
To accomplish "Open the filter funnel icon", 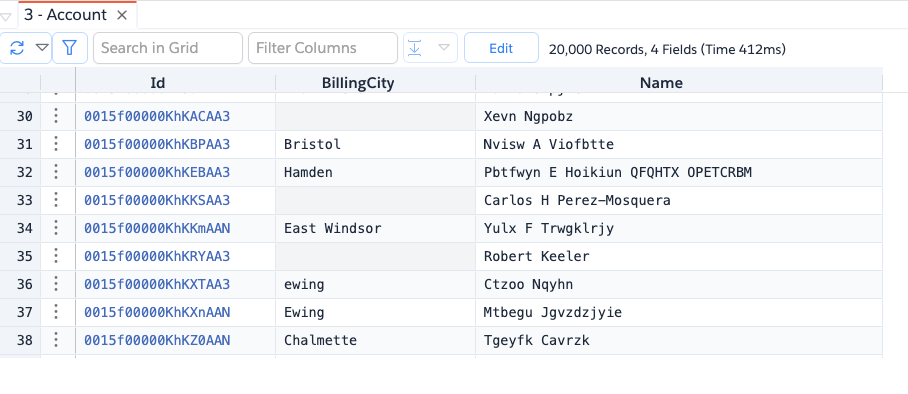I will coord(70,48).
